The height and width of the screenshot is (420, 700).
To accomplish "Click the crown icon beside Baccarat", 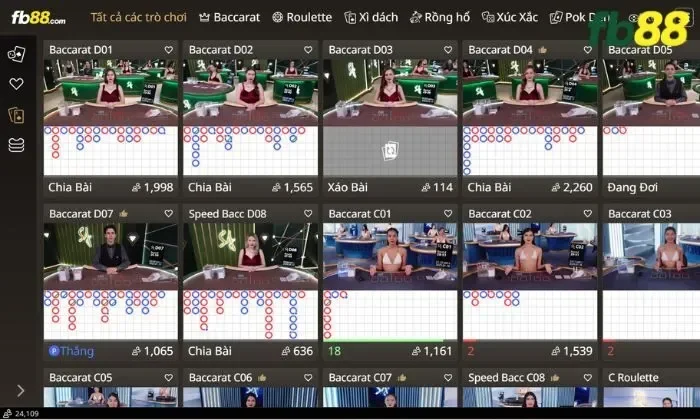I will (205, 18).
